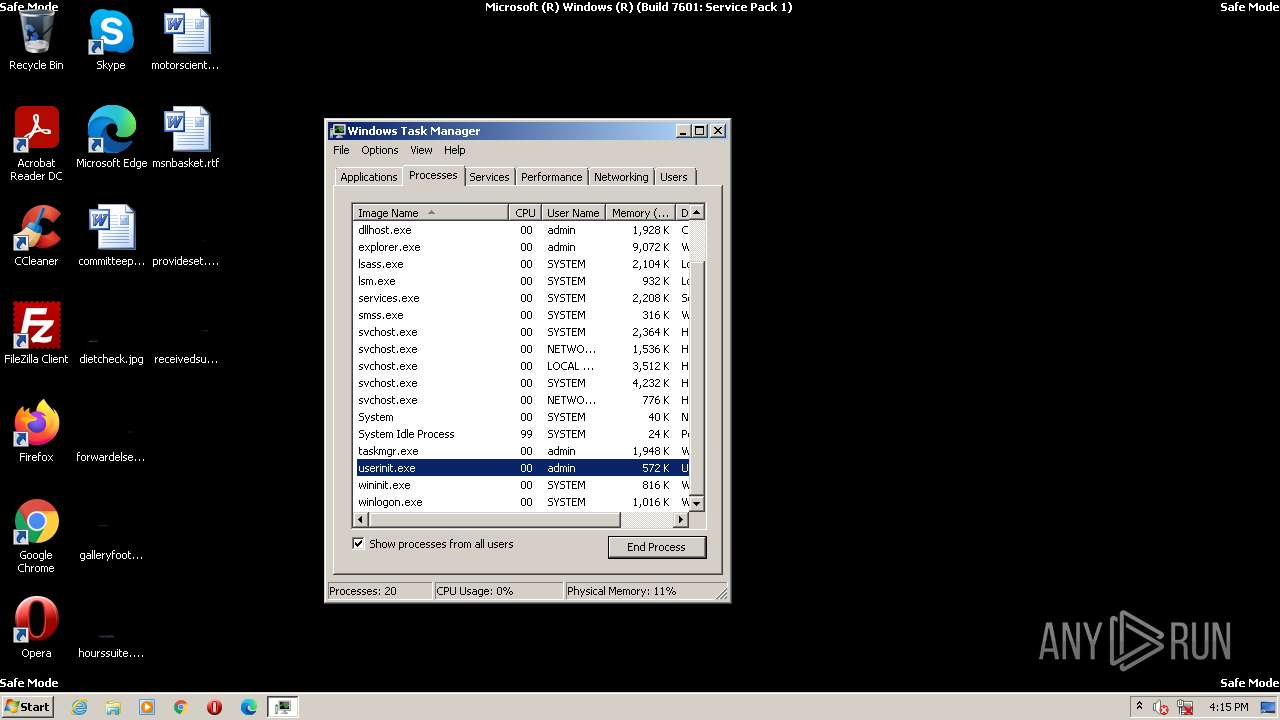Show hidden tray icons arrow

[x=1139, y=706]
